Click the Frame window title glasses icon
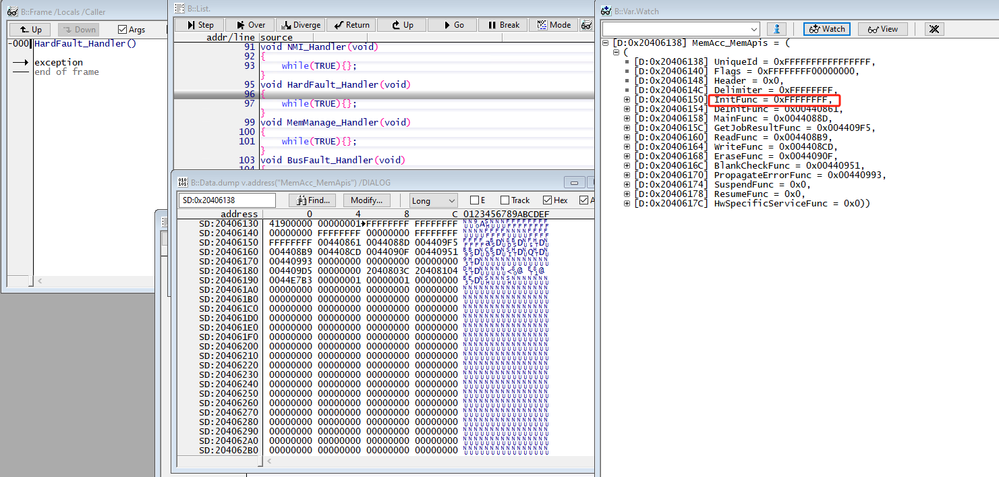The height and width of the screenshot is (477, 999). click(11, 11)
